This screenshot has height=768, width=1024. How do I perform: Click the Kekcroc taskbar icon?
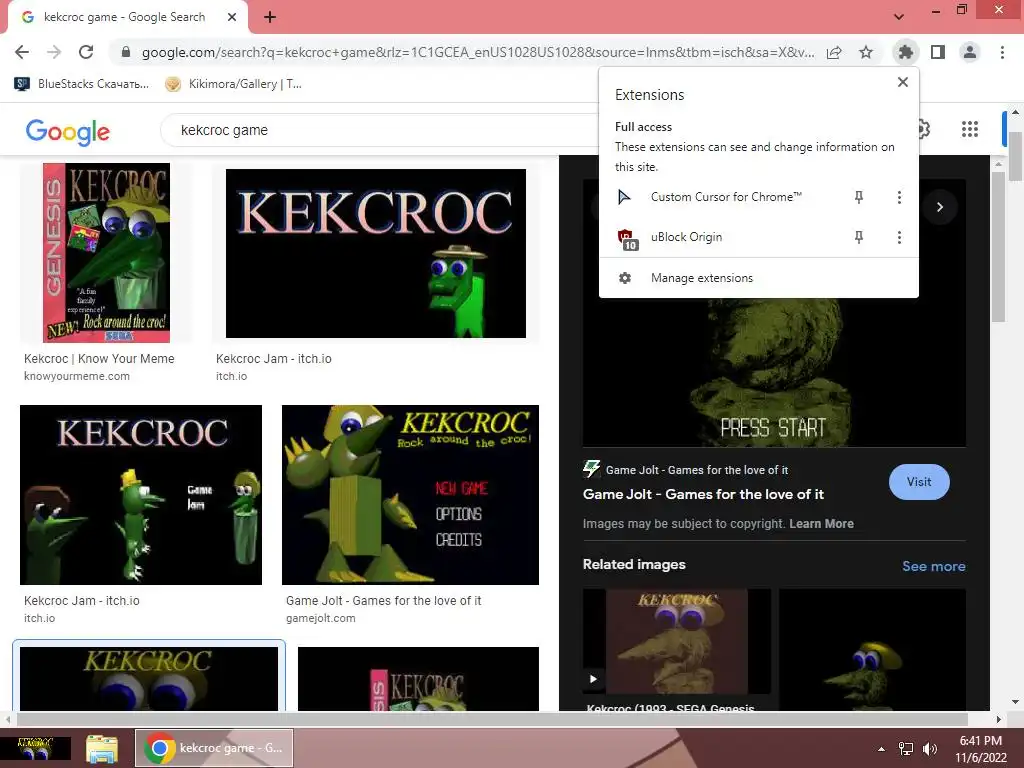pos(35,748)
